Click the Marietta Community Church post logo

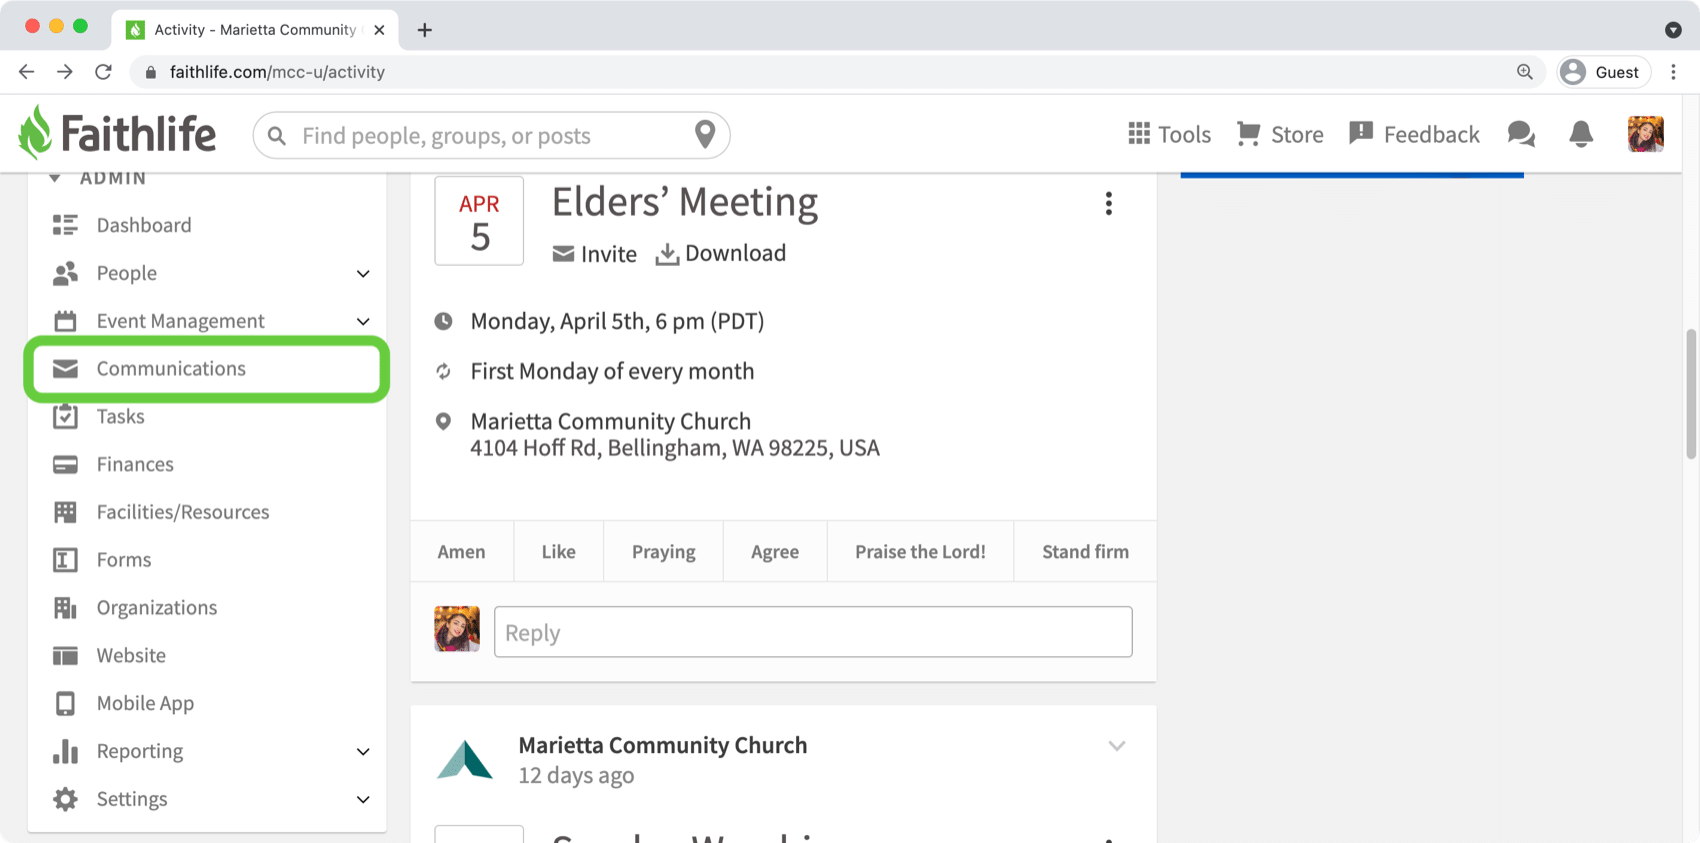[x=465, y=760]
